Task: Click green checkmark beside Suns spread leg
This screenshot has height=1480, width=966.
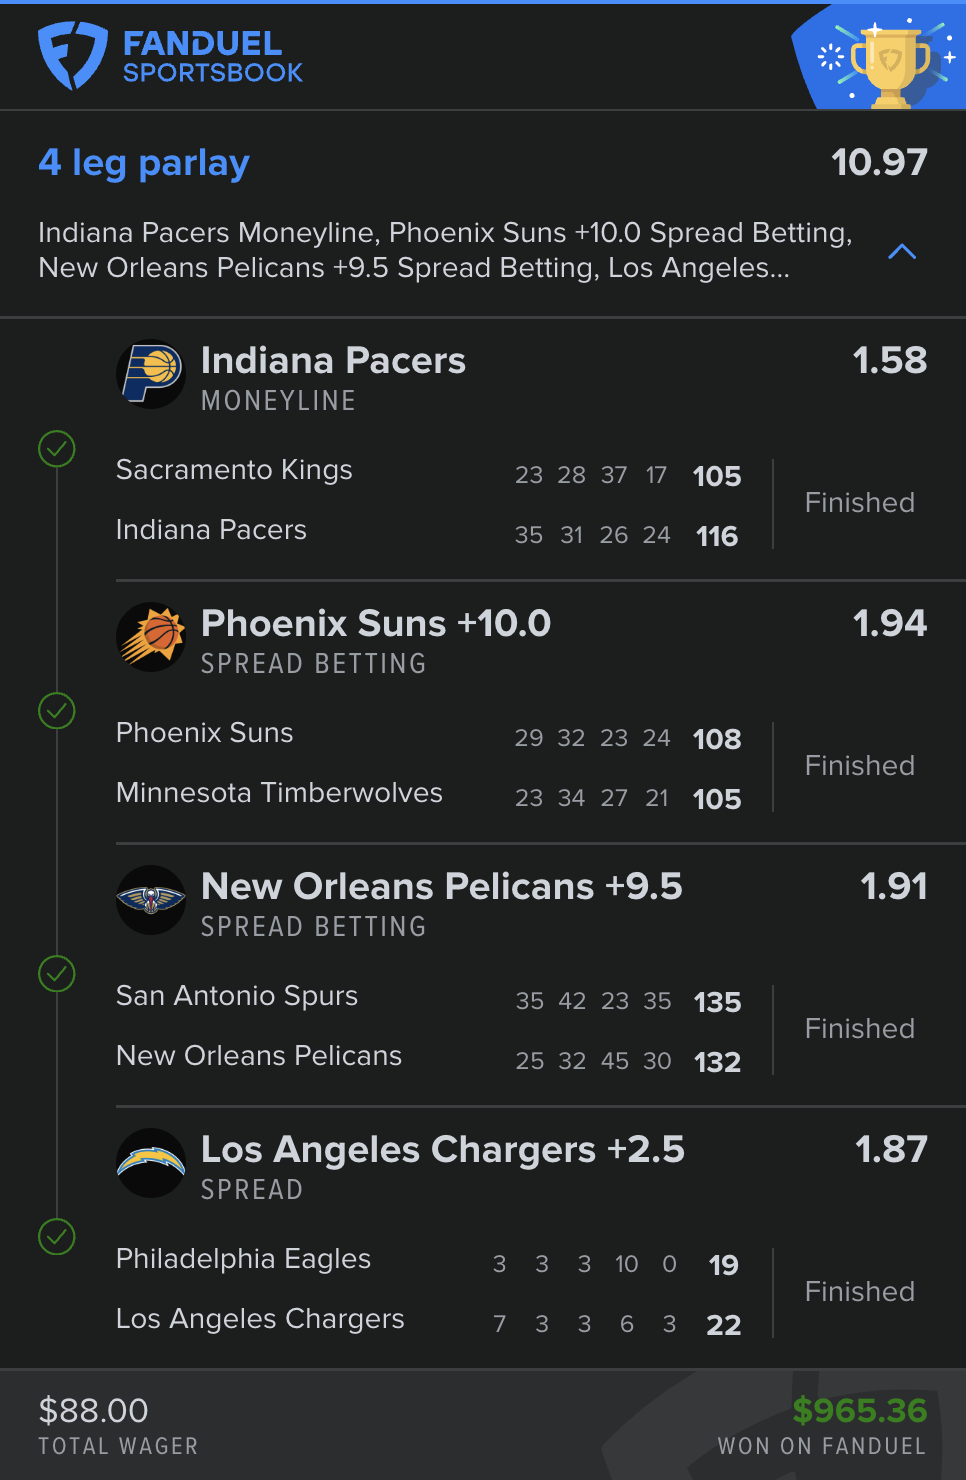Action: (x=57, y=711)
